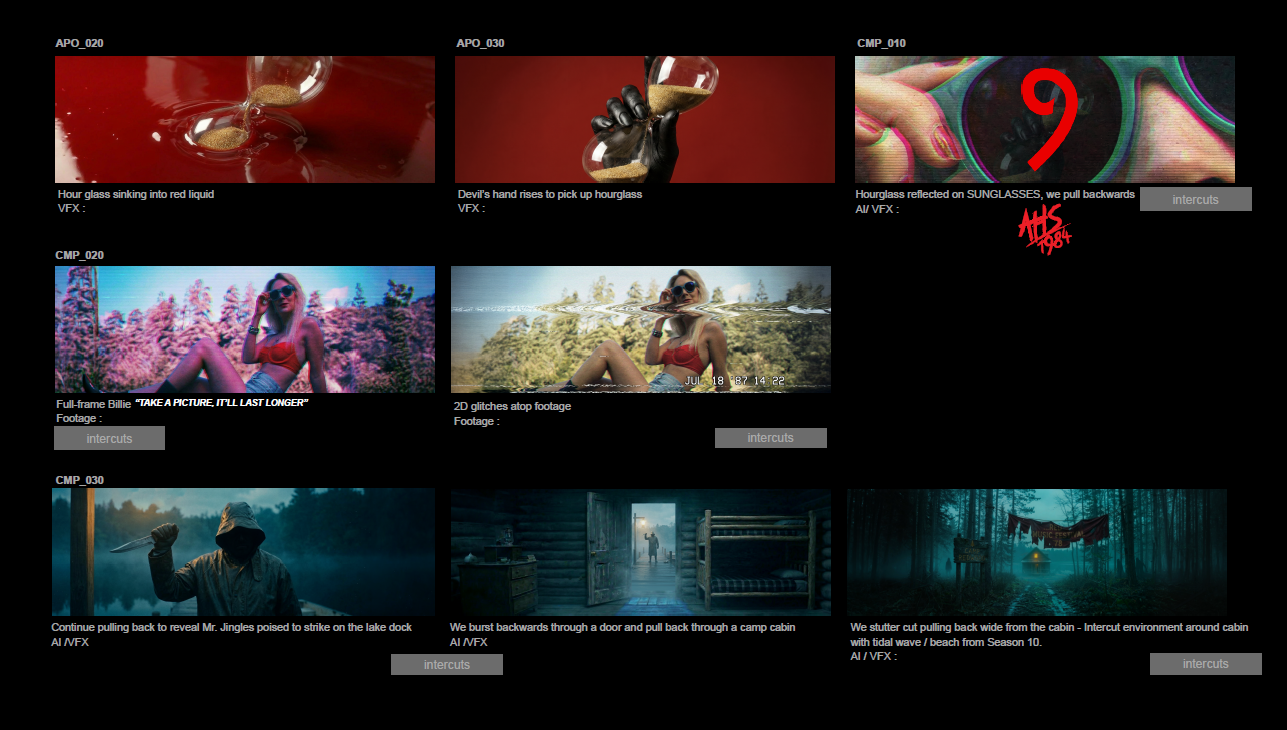Click the caption "We stutter cut pulling back wide"
Image resolution: width=1287 pixels, height=730 pixels.
coord(1050,634)
